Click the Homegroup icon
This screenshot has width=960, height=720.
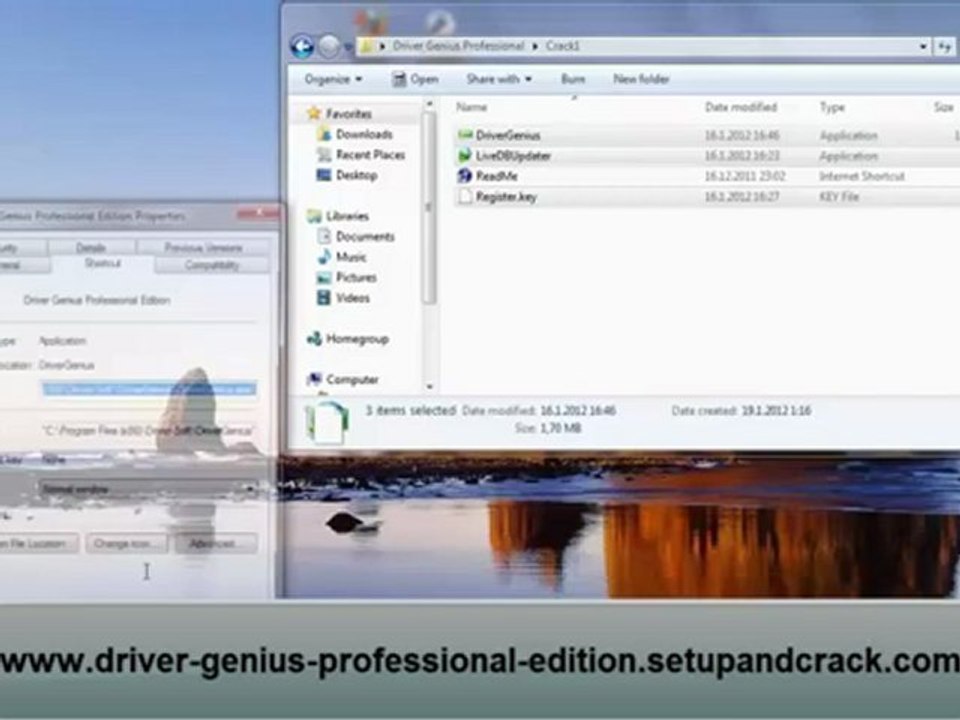[314, 339]
